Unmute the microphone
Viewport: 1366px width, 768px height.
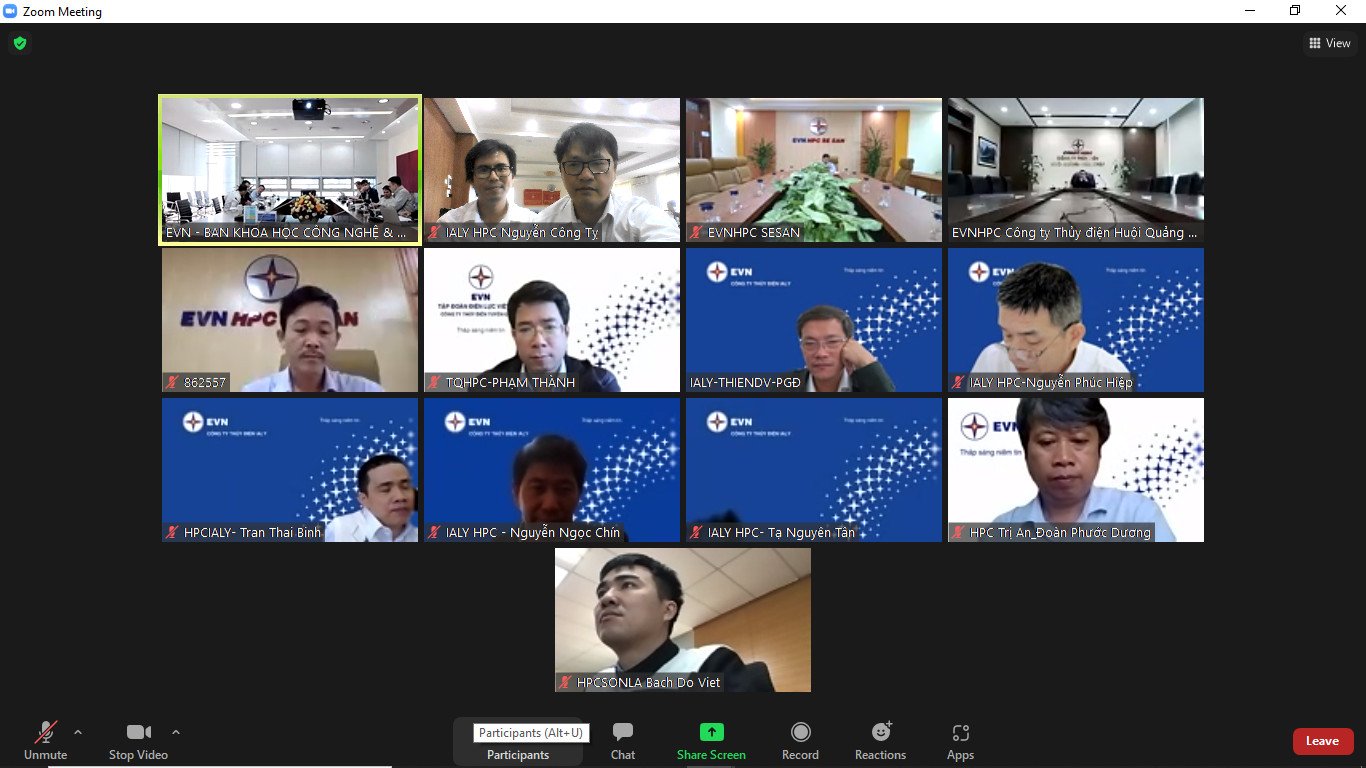coord(45,741)
